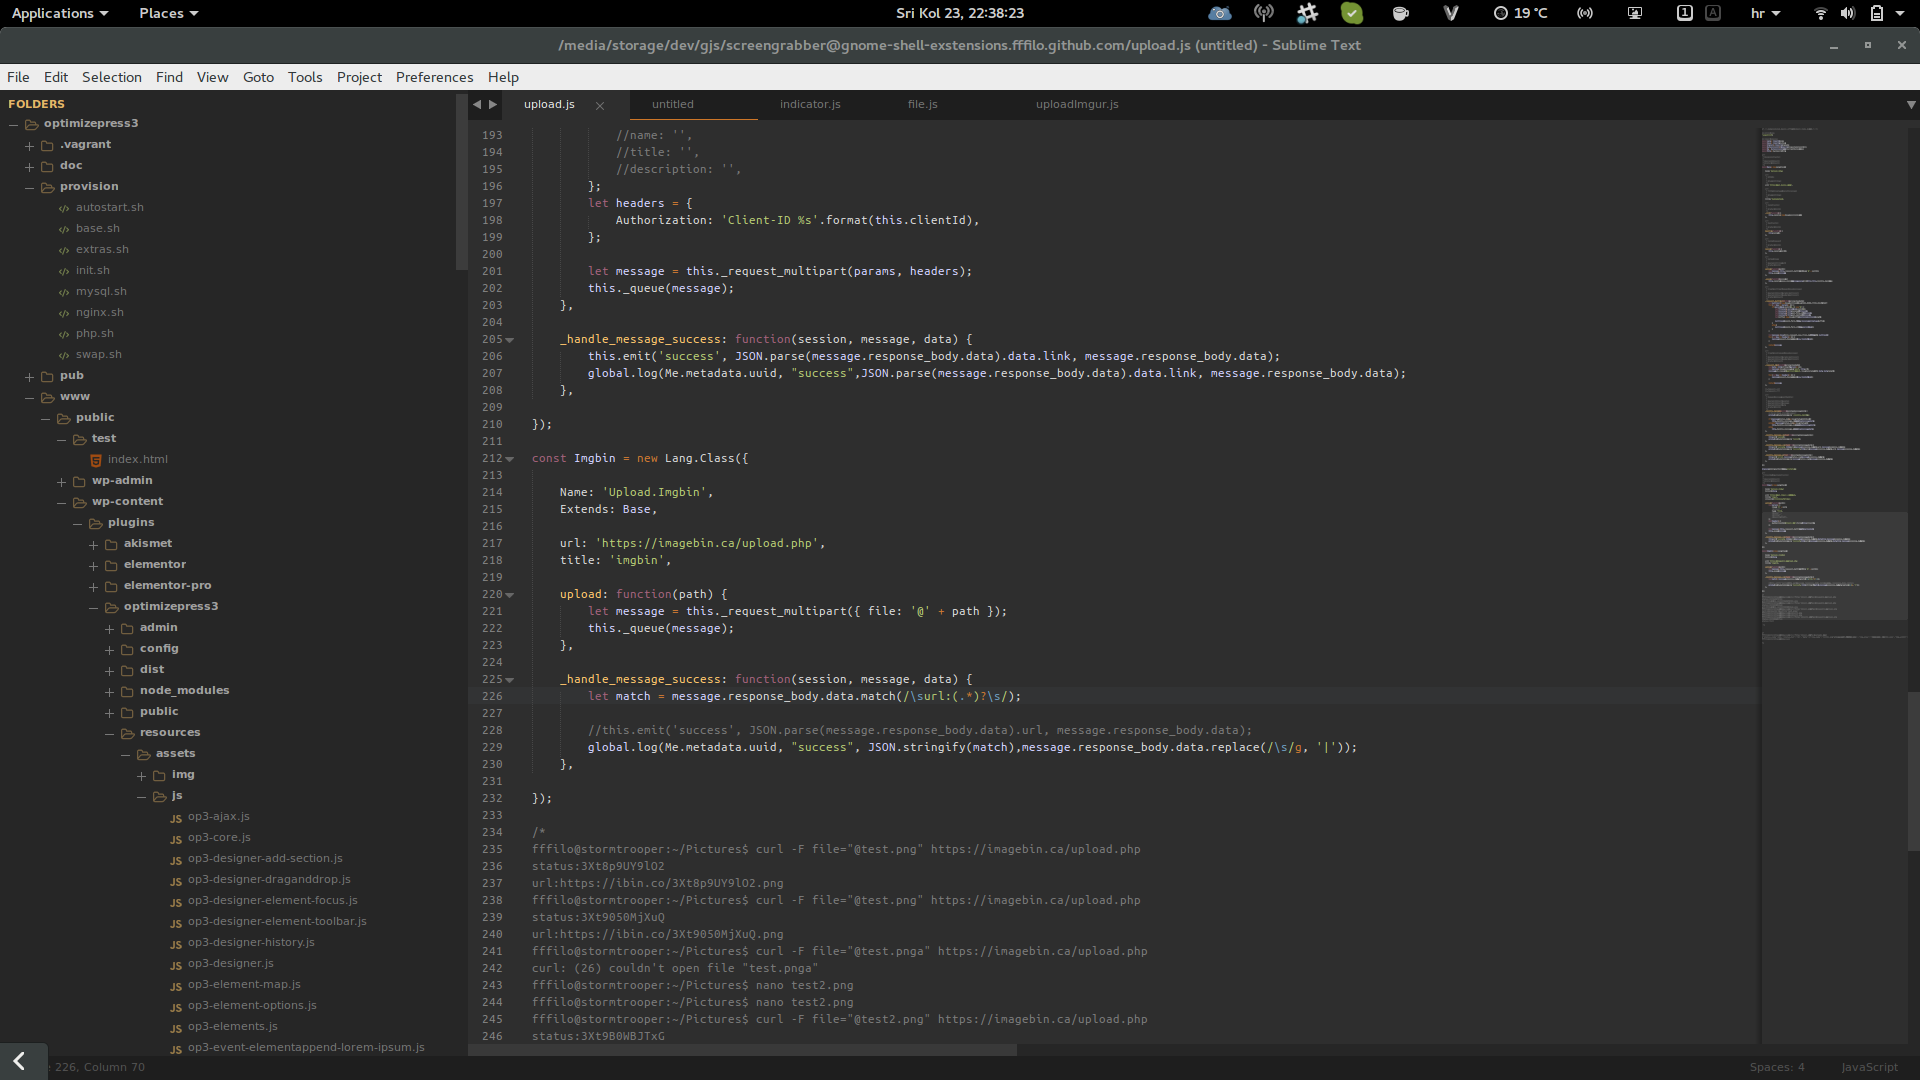
Task: Open the Selection menu
Action: click(111, 77)
